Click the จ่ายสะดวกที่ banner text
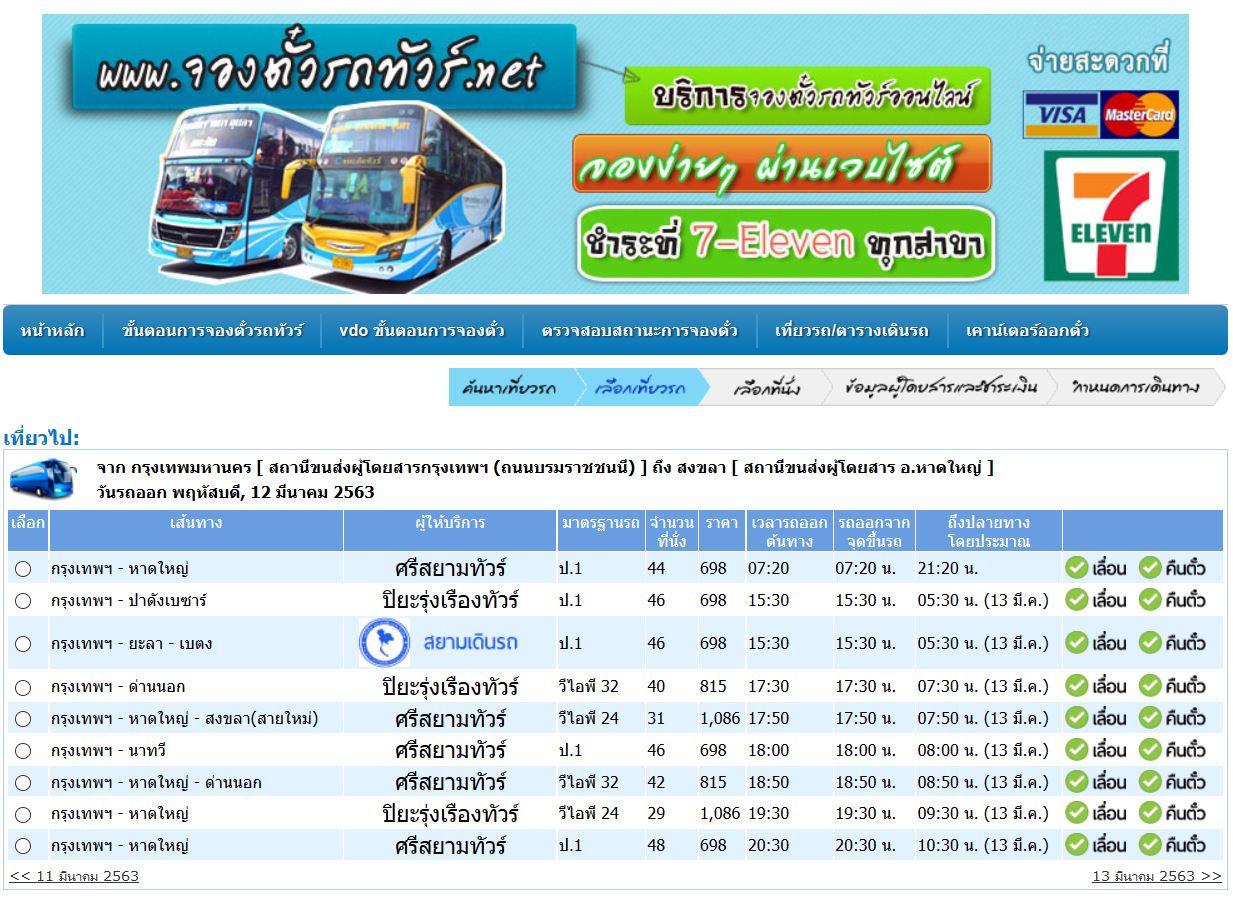1233x902 pixels. [1098, 61]
